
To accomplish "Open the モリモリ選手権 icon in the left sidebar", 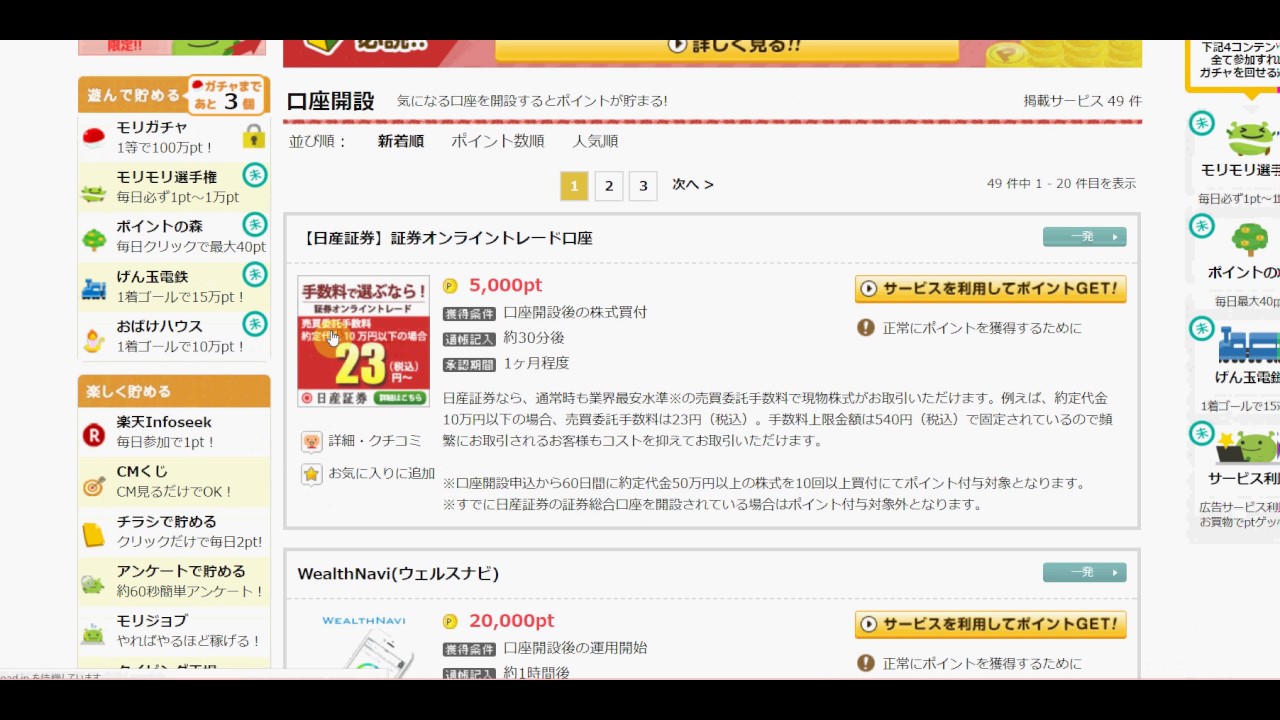I will 94,192.
